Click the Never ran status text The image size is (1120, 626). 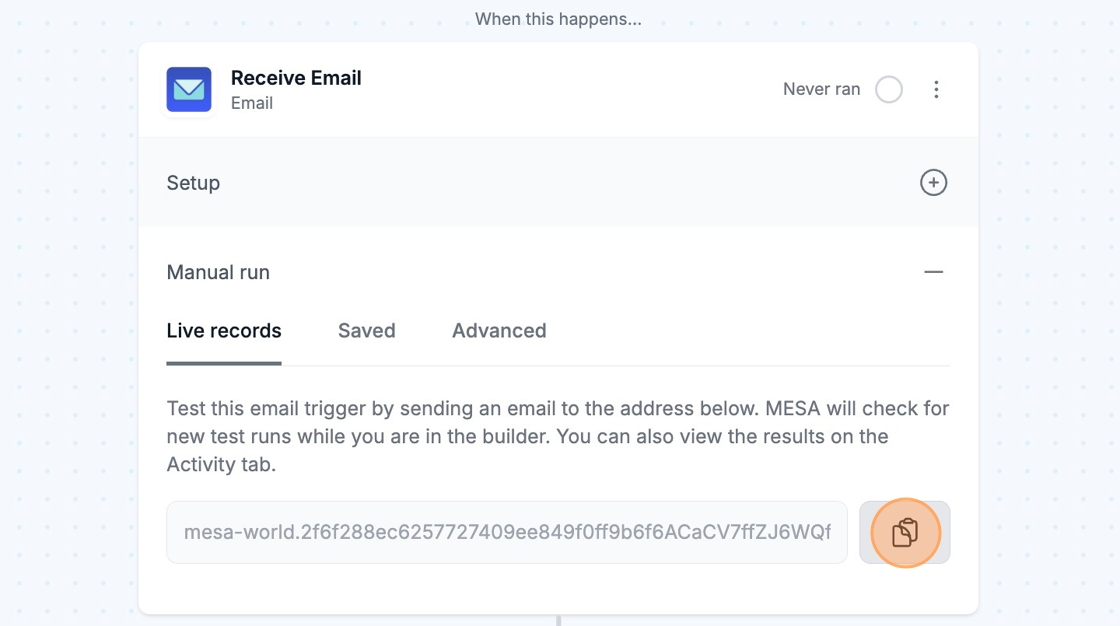pyautogui.click(x=821, y=90)
